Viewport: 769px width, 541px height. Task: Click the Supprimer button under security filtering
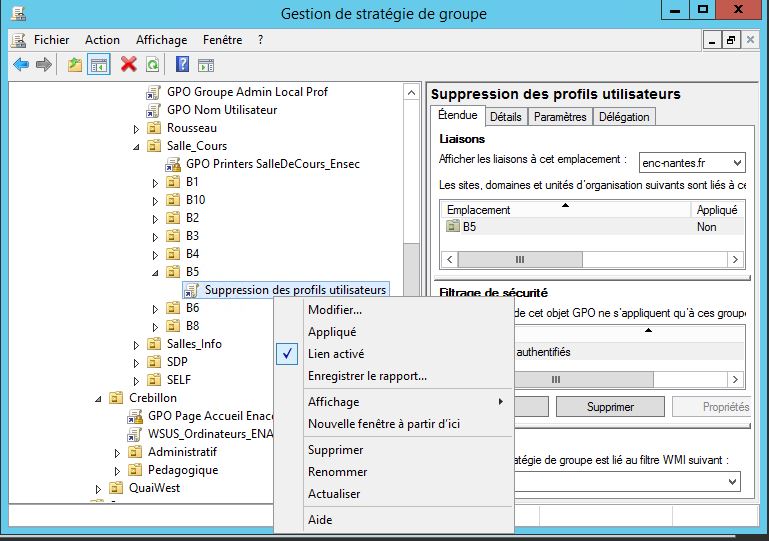coord(610,407)
